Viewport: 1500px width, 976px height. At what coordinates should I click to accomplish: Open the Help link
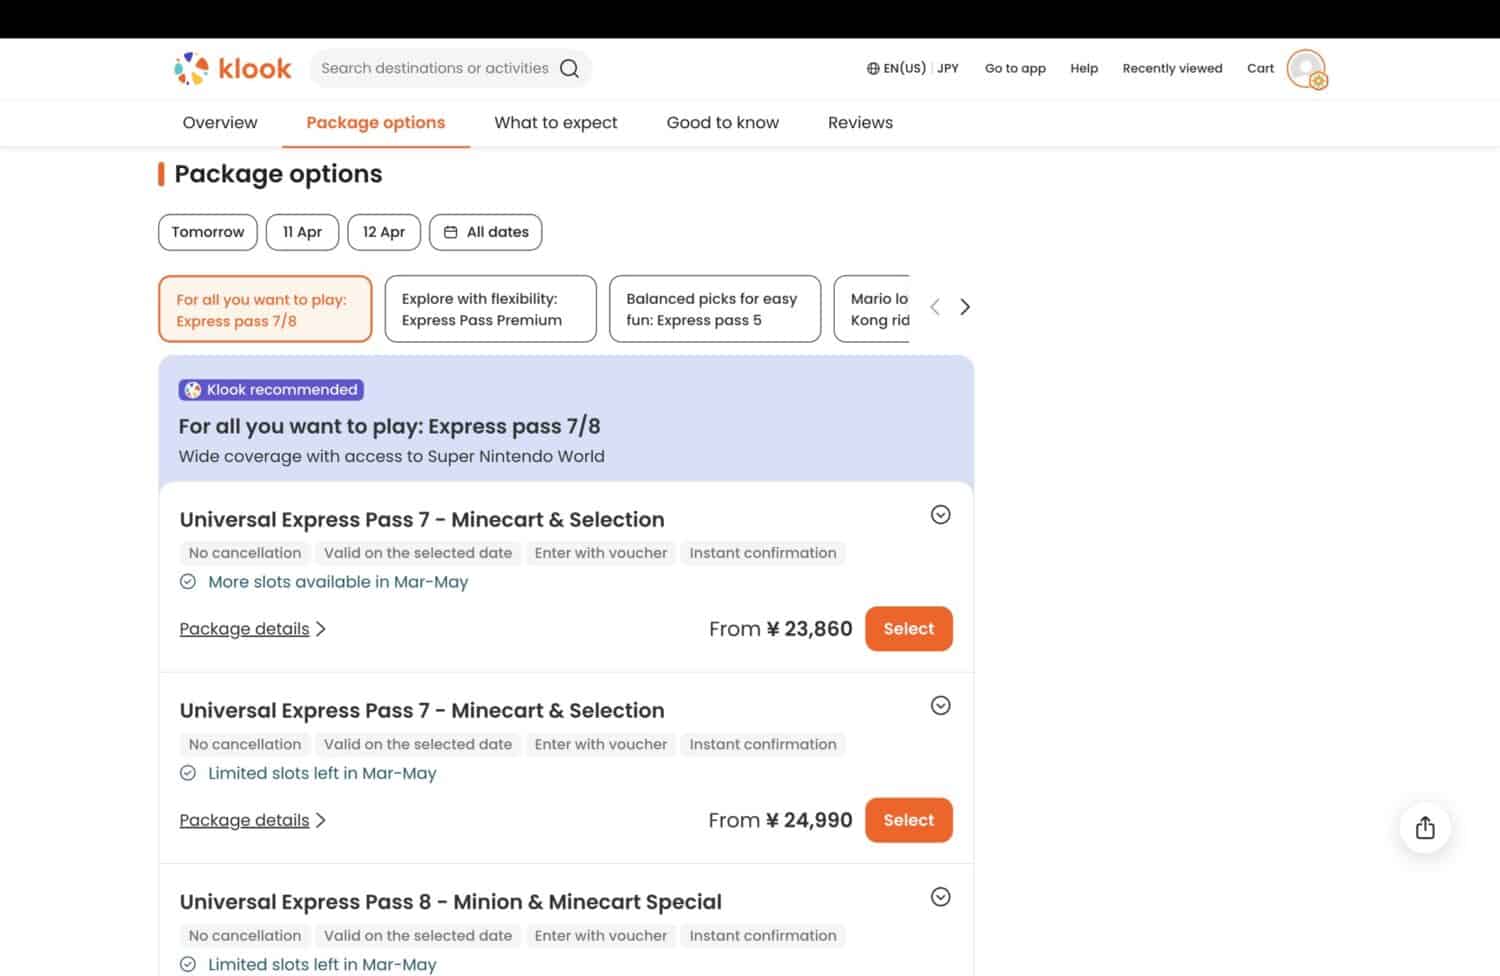1084,68
